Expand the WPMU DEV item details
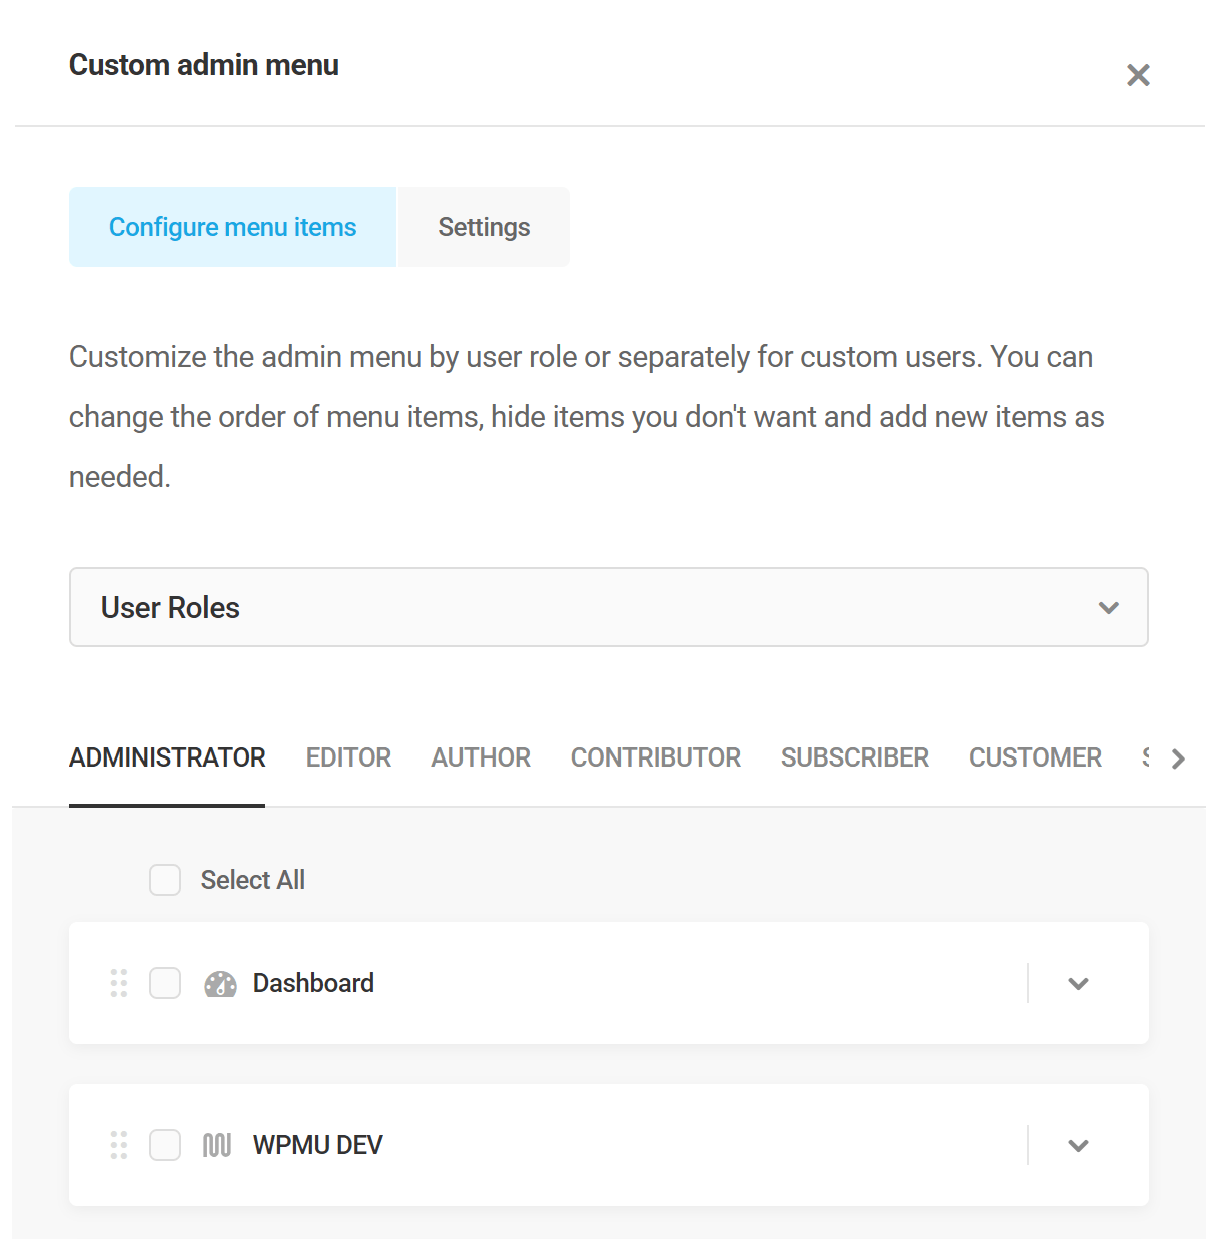Screen dimensions: 1220x1253 (x=1078, y=1145)
